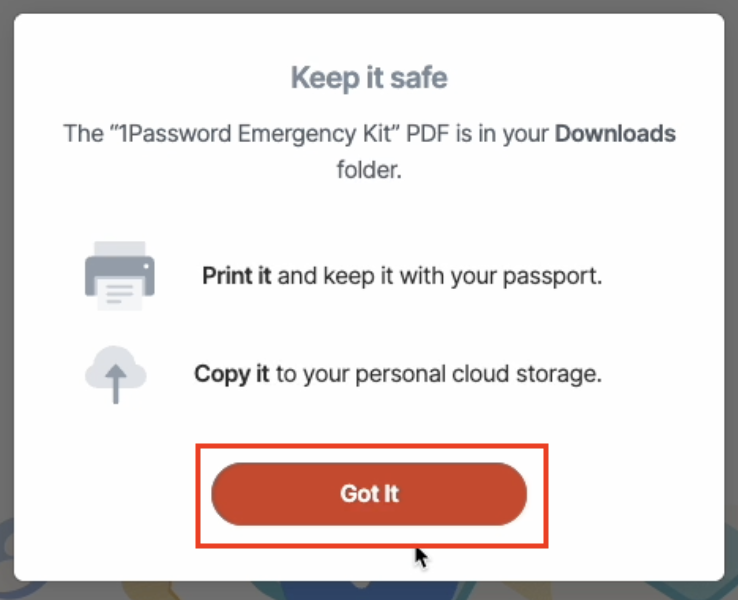
Task: Click the Got It button
Action: pos(369,494)
